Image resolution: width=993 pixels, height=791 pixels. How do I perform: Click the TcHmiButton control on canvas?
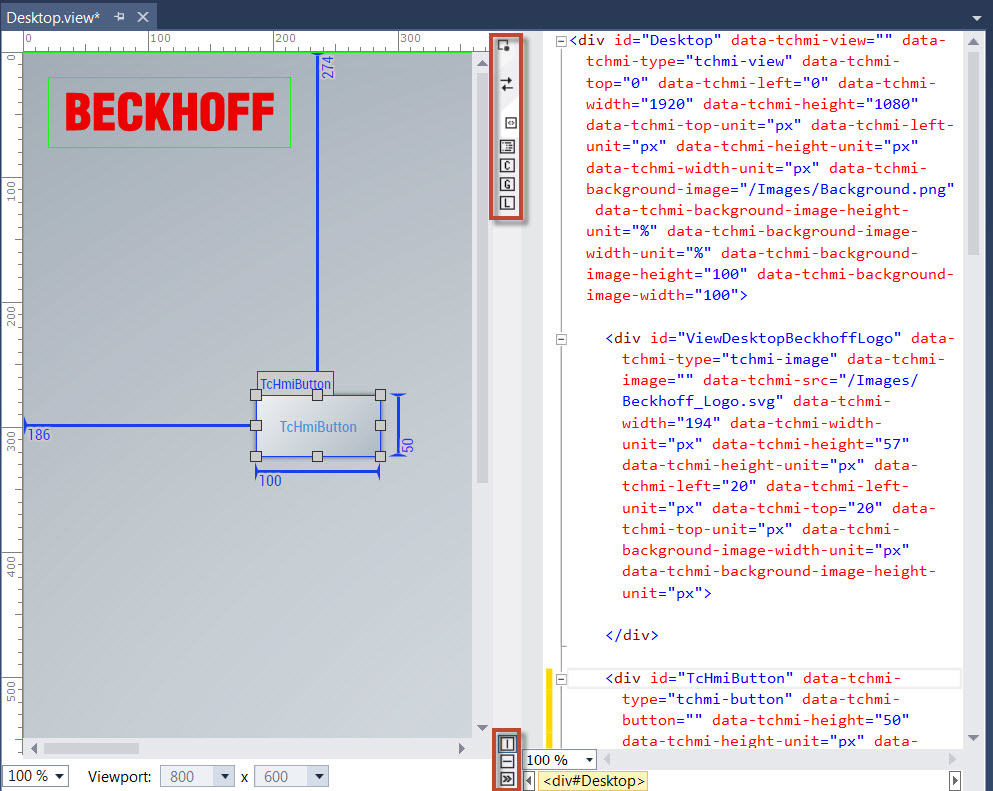click(318, 426)
